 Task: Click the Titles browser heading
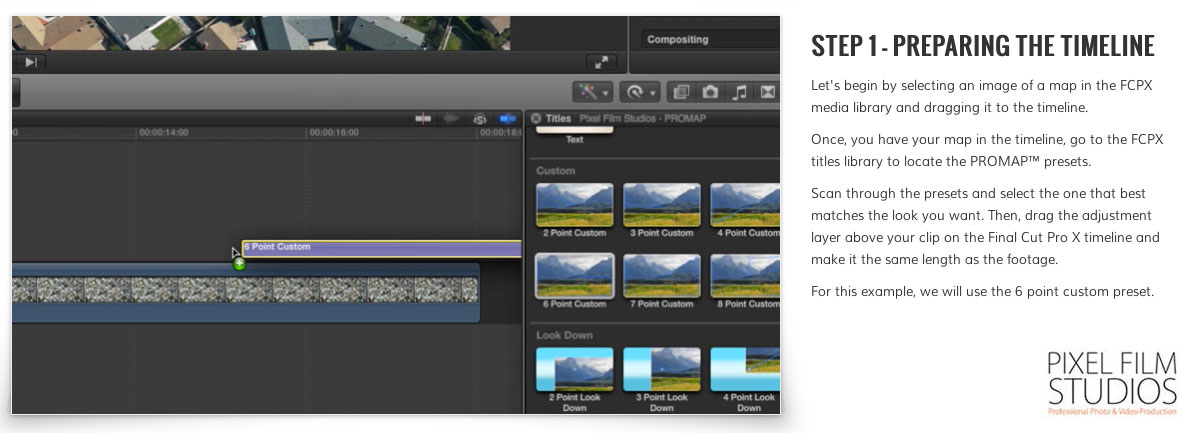pos(558,119)
